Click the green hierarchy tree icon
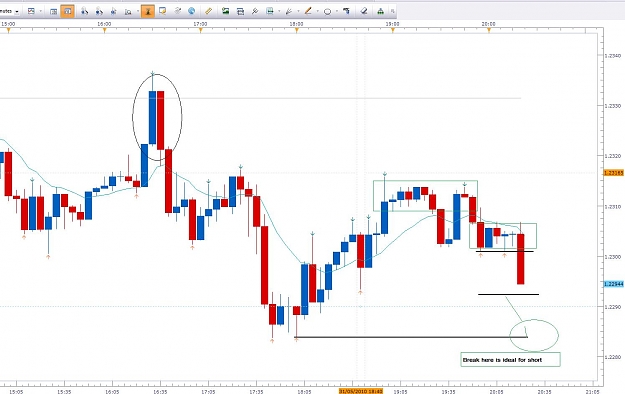The image size is (625, 394). click(x=381, y=11)
